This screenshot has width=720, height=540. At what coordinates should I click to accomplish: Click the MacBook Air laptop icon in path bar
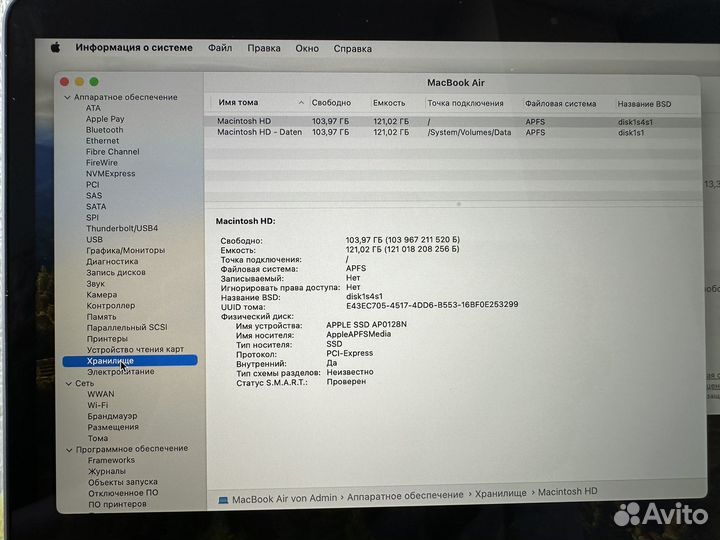click(x=223, y=500)
